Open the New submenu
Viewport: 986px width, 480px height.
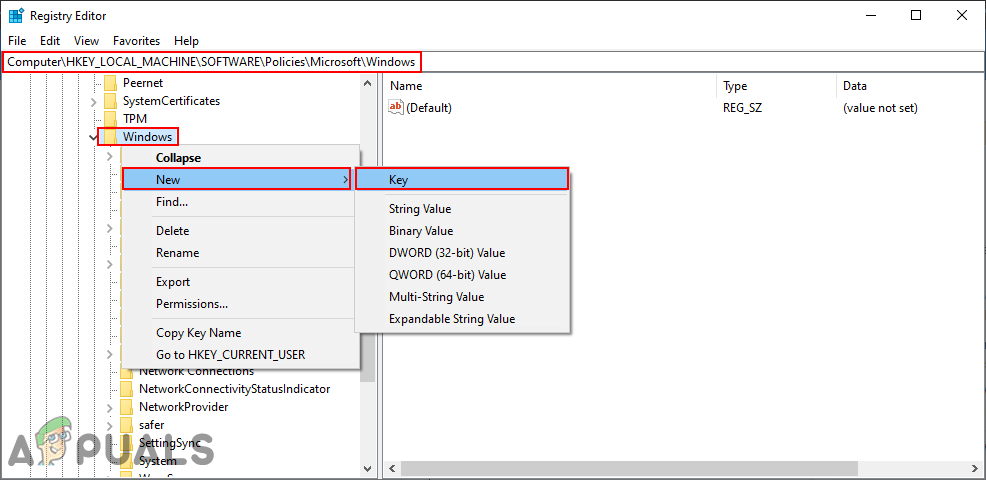point(236,179)
